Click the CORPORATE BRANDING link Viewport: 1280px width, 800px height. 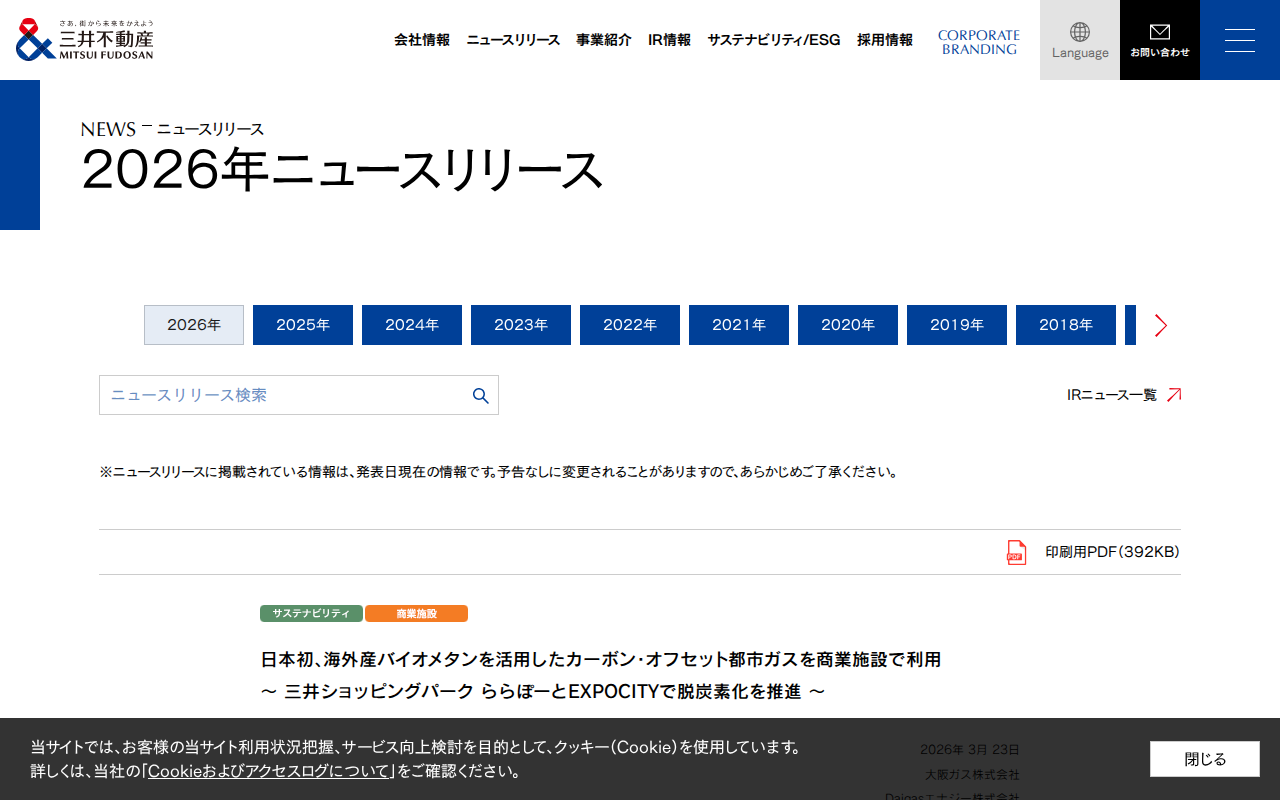pos(979,42)
